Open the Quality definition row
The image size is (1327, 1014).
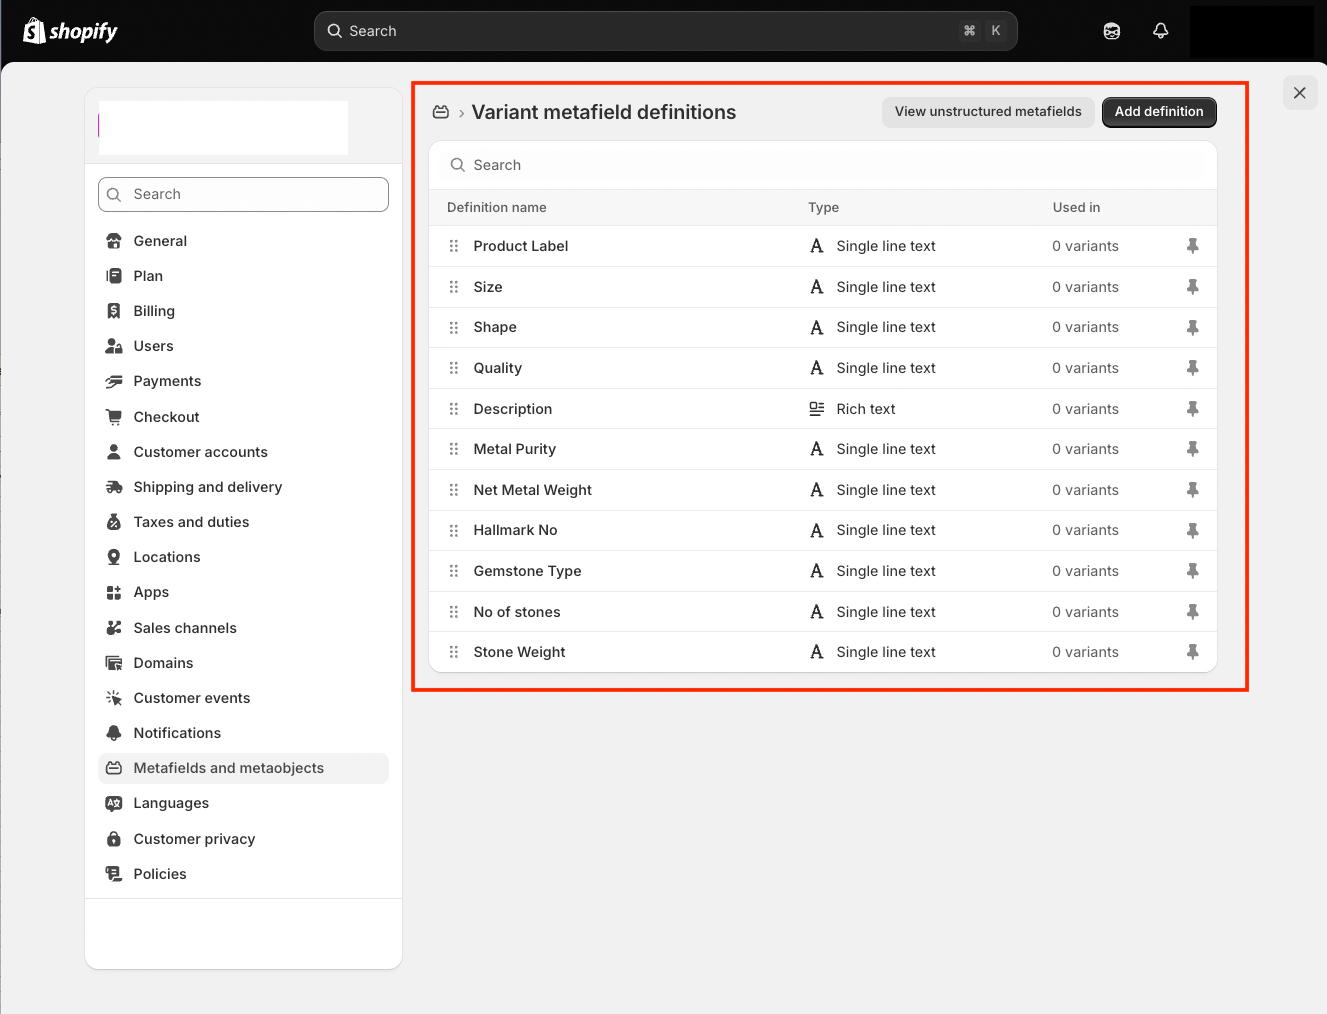point(823,368)
